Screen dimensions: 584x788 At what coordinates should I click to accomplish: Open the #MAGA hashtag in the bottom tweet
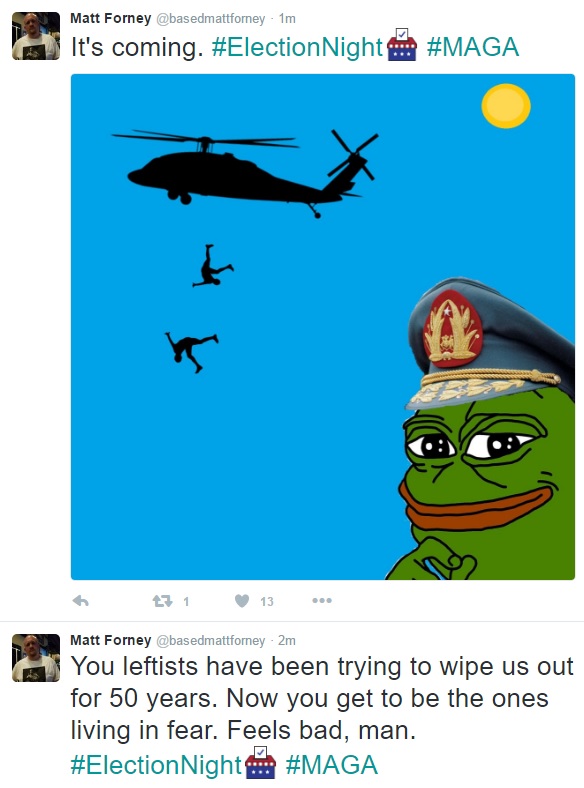pos(332,765)
